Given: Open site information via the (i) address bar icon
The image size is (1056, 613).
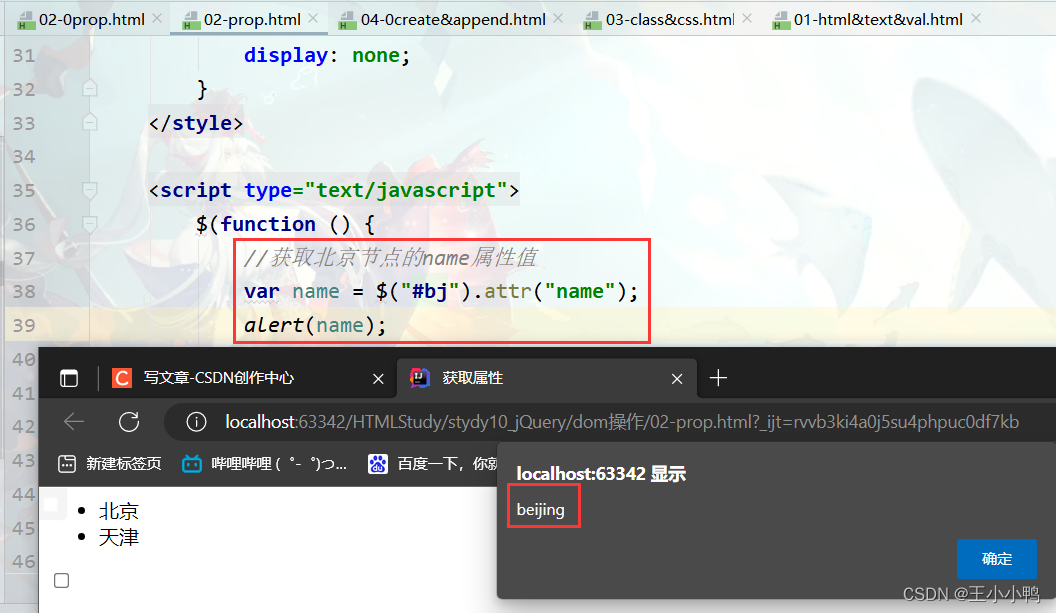Looking at the screenshot, I should pyautogui.click(x=195, y=422).
